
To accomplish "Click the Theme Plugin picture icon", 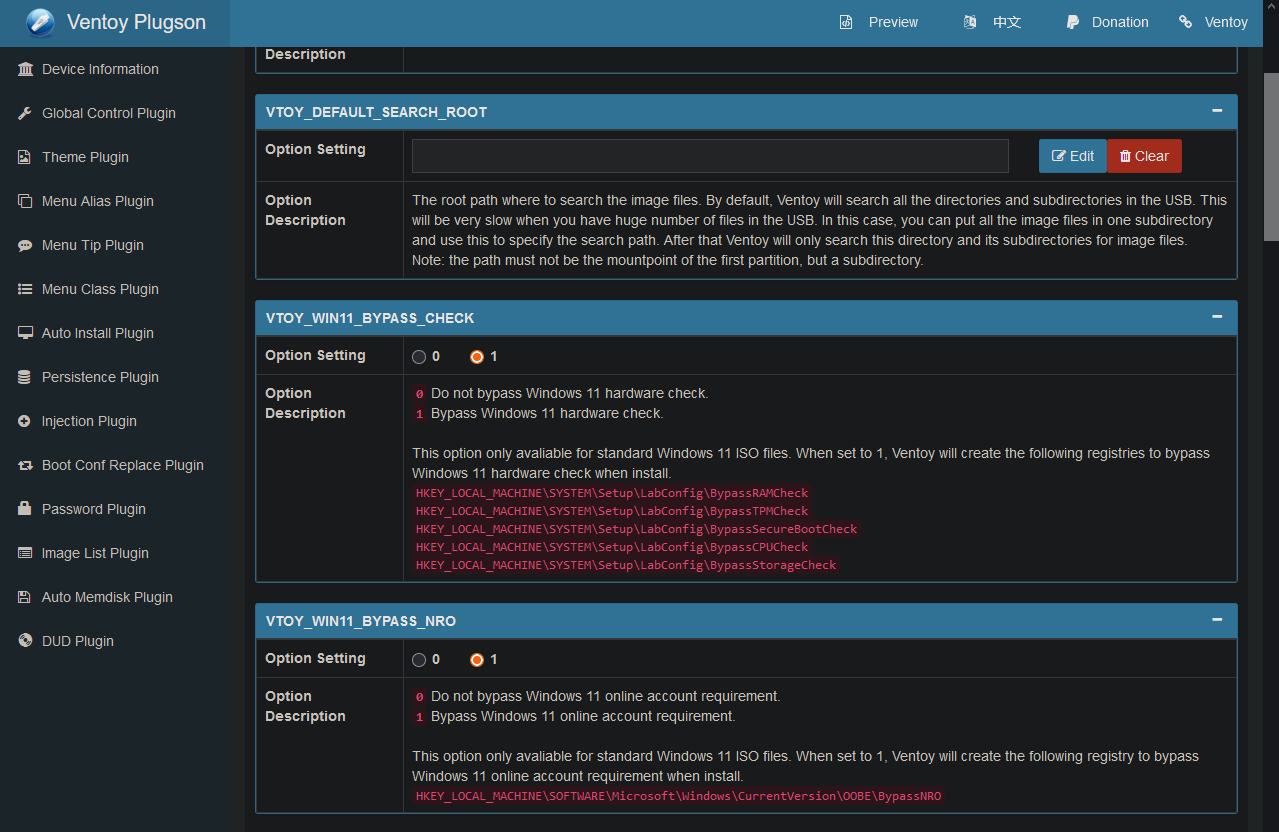I will click(25, 157).
